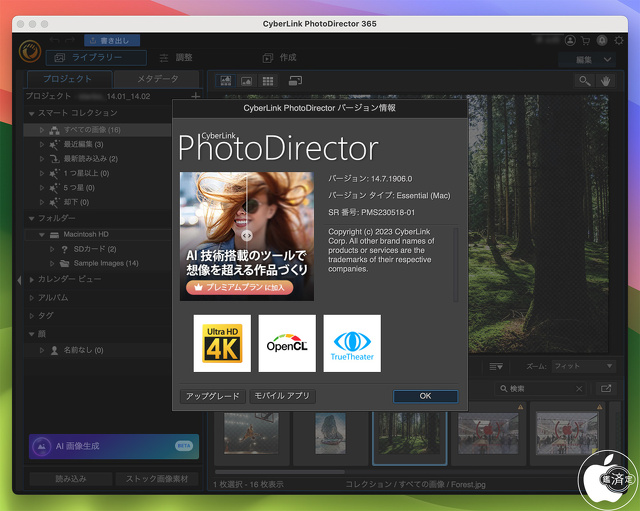This screenshot has height=511, width=640.
Task: Click the notification bell icon
Action: [x=602, y=40]
